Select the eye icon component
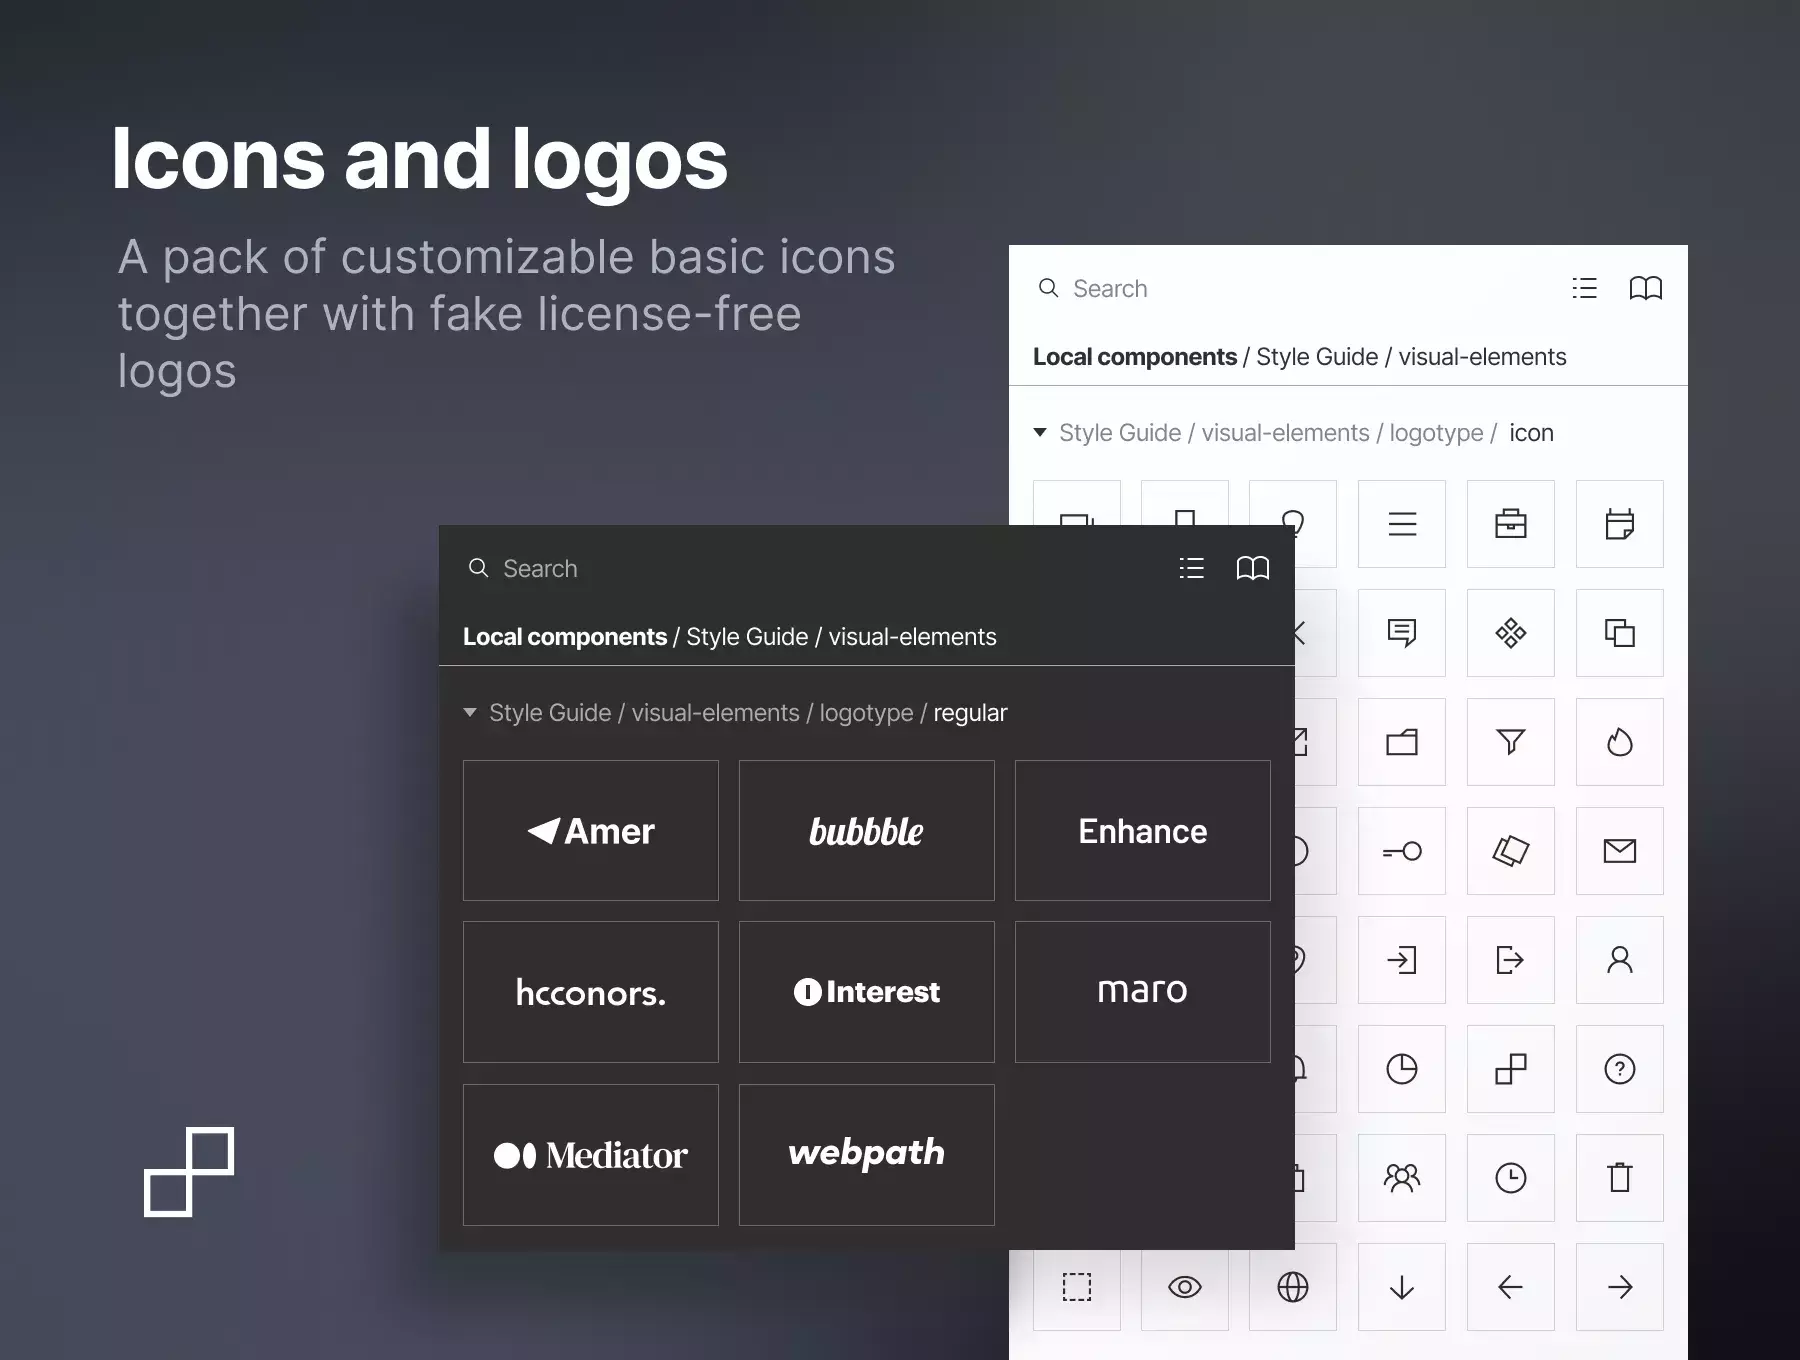1800x1360 pixels. (1185, 1287)
